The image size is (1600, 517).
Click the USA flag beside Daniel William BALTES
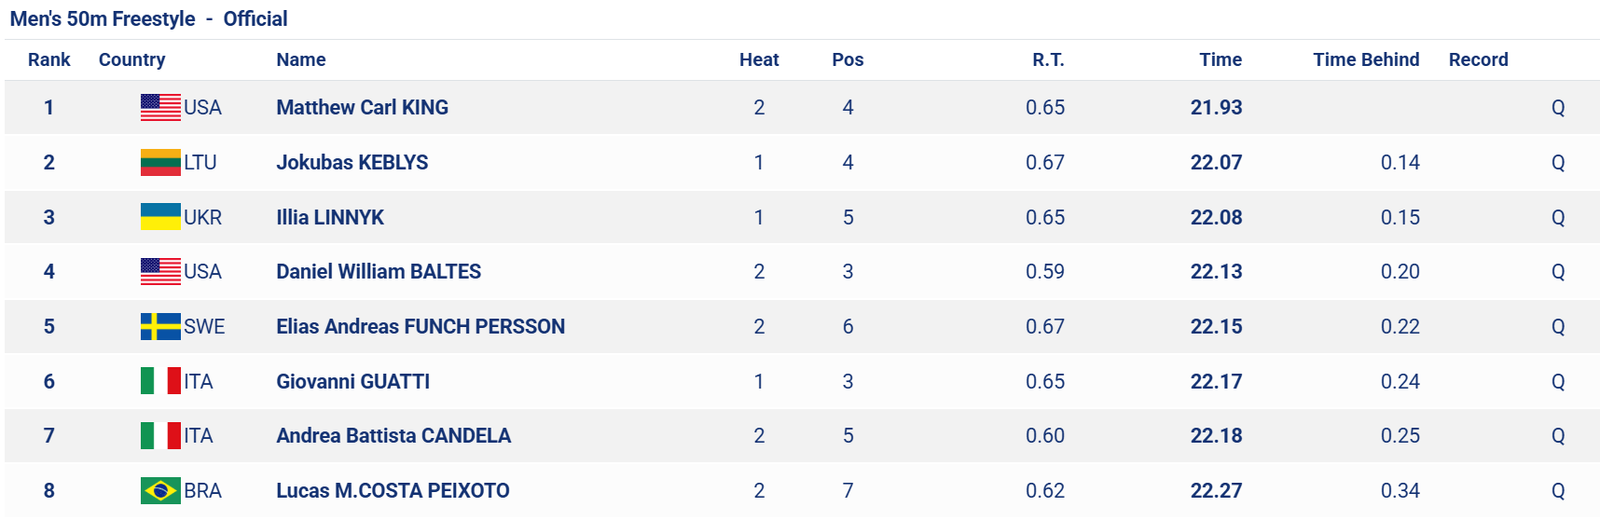[x=160, y=271]
